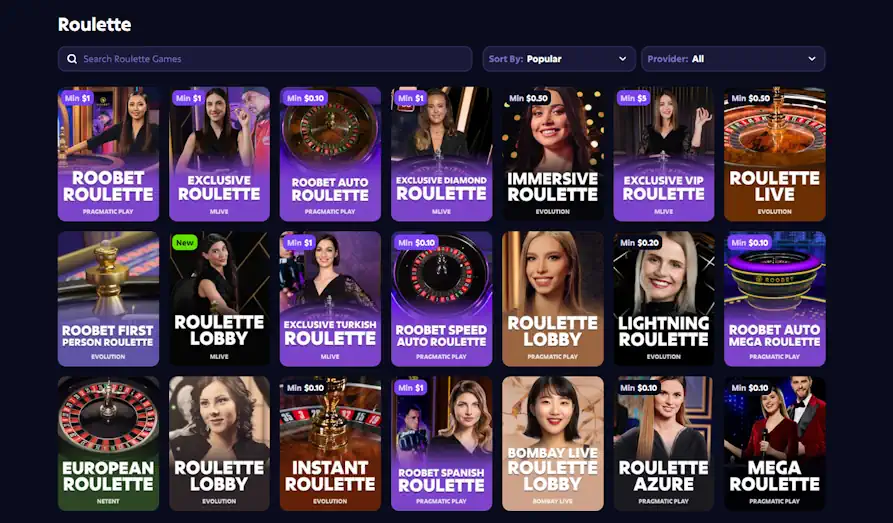Click the Sort By dropdown chevron arrow
The image size is (893, 523).
click(x=622, y=59)
